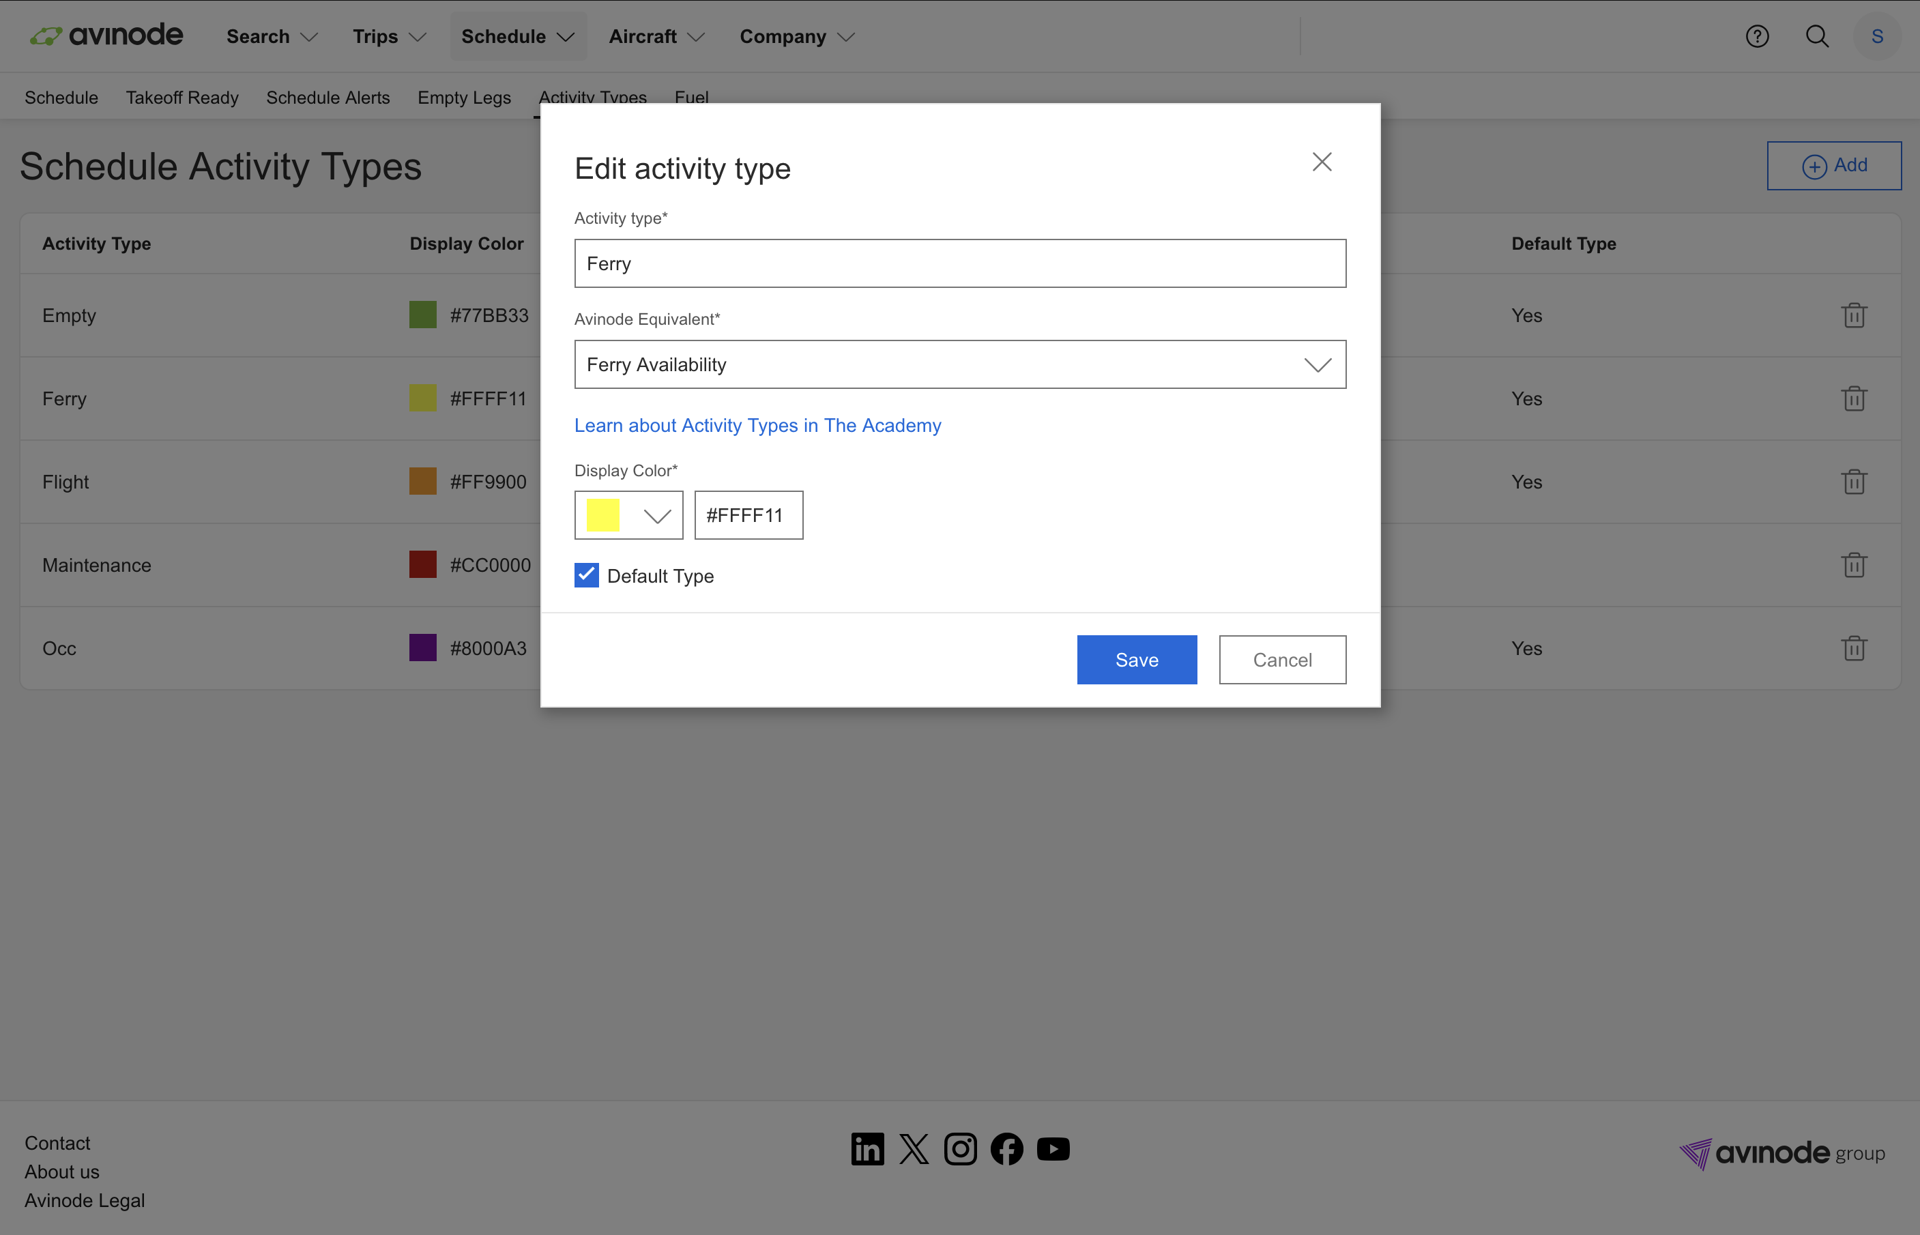Screen dimensions: 1920x1235
Task: Open the Instagram icon in footer
Action: click(x=960, y=1149)
